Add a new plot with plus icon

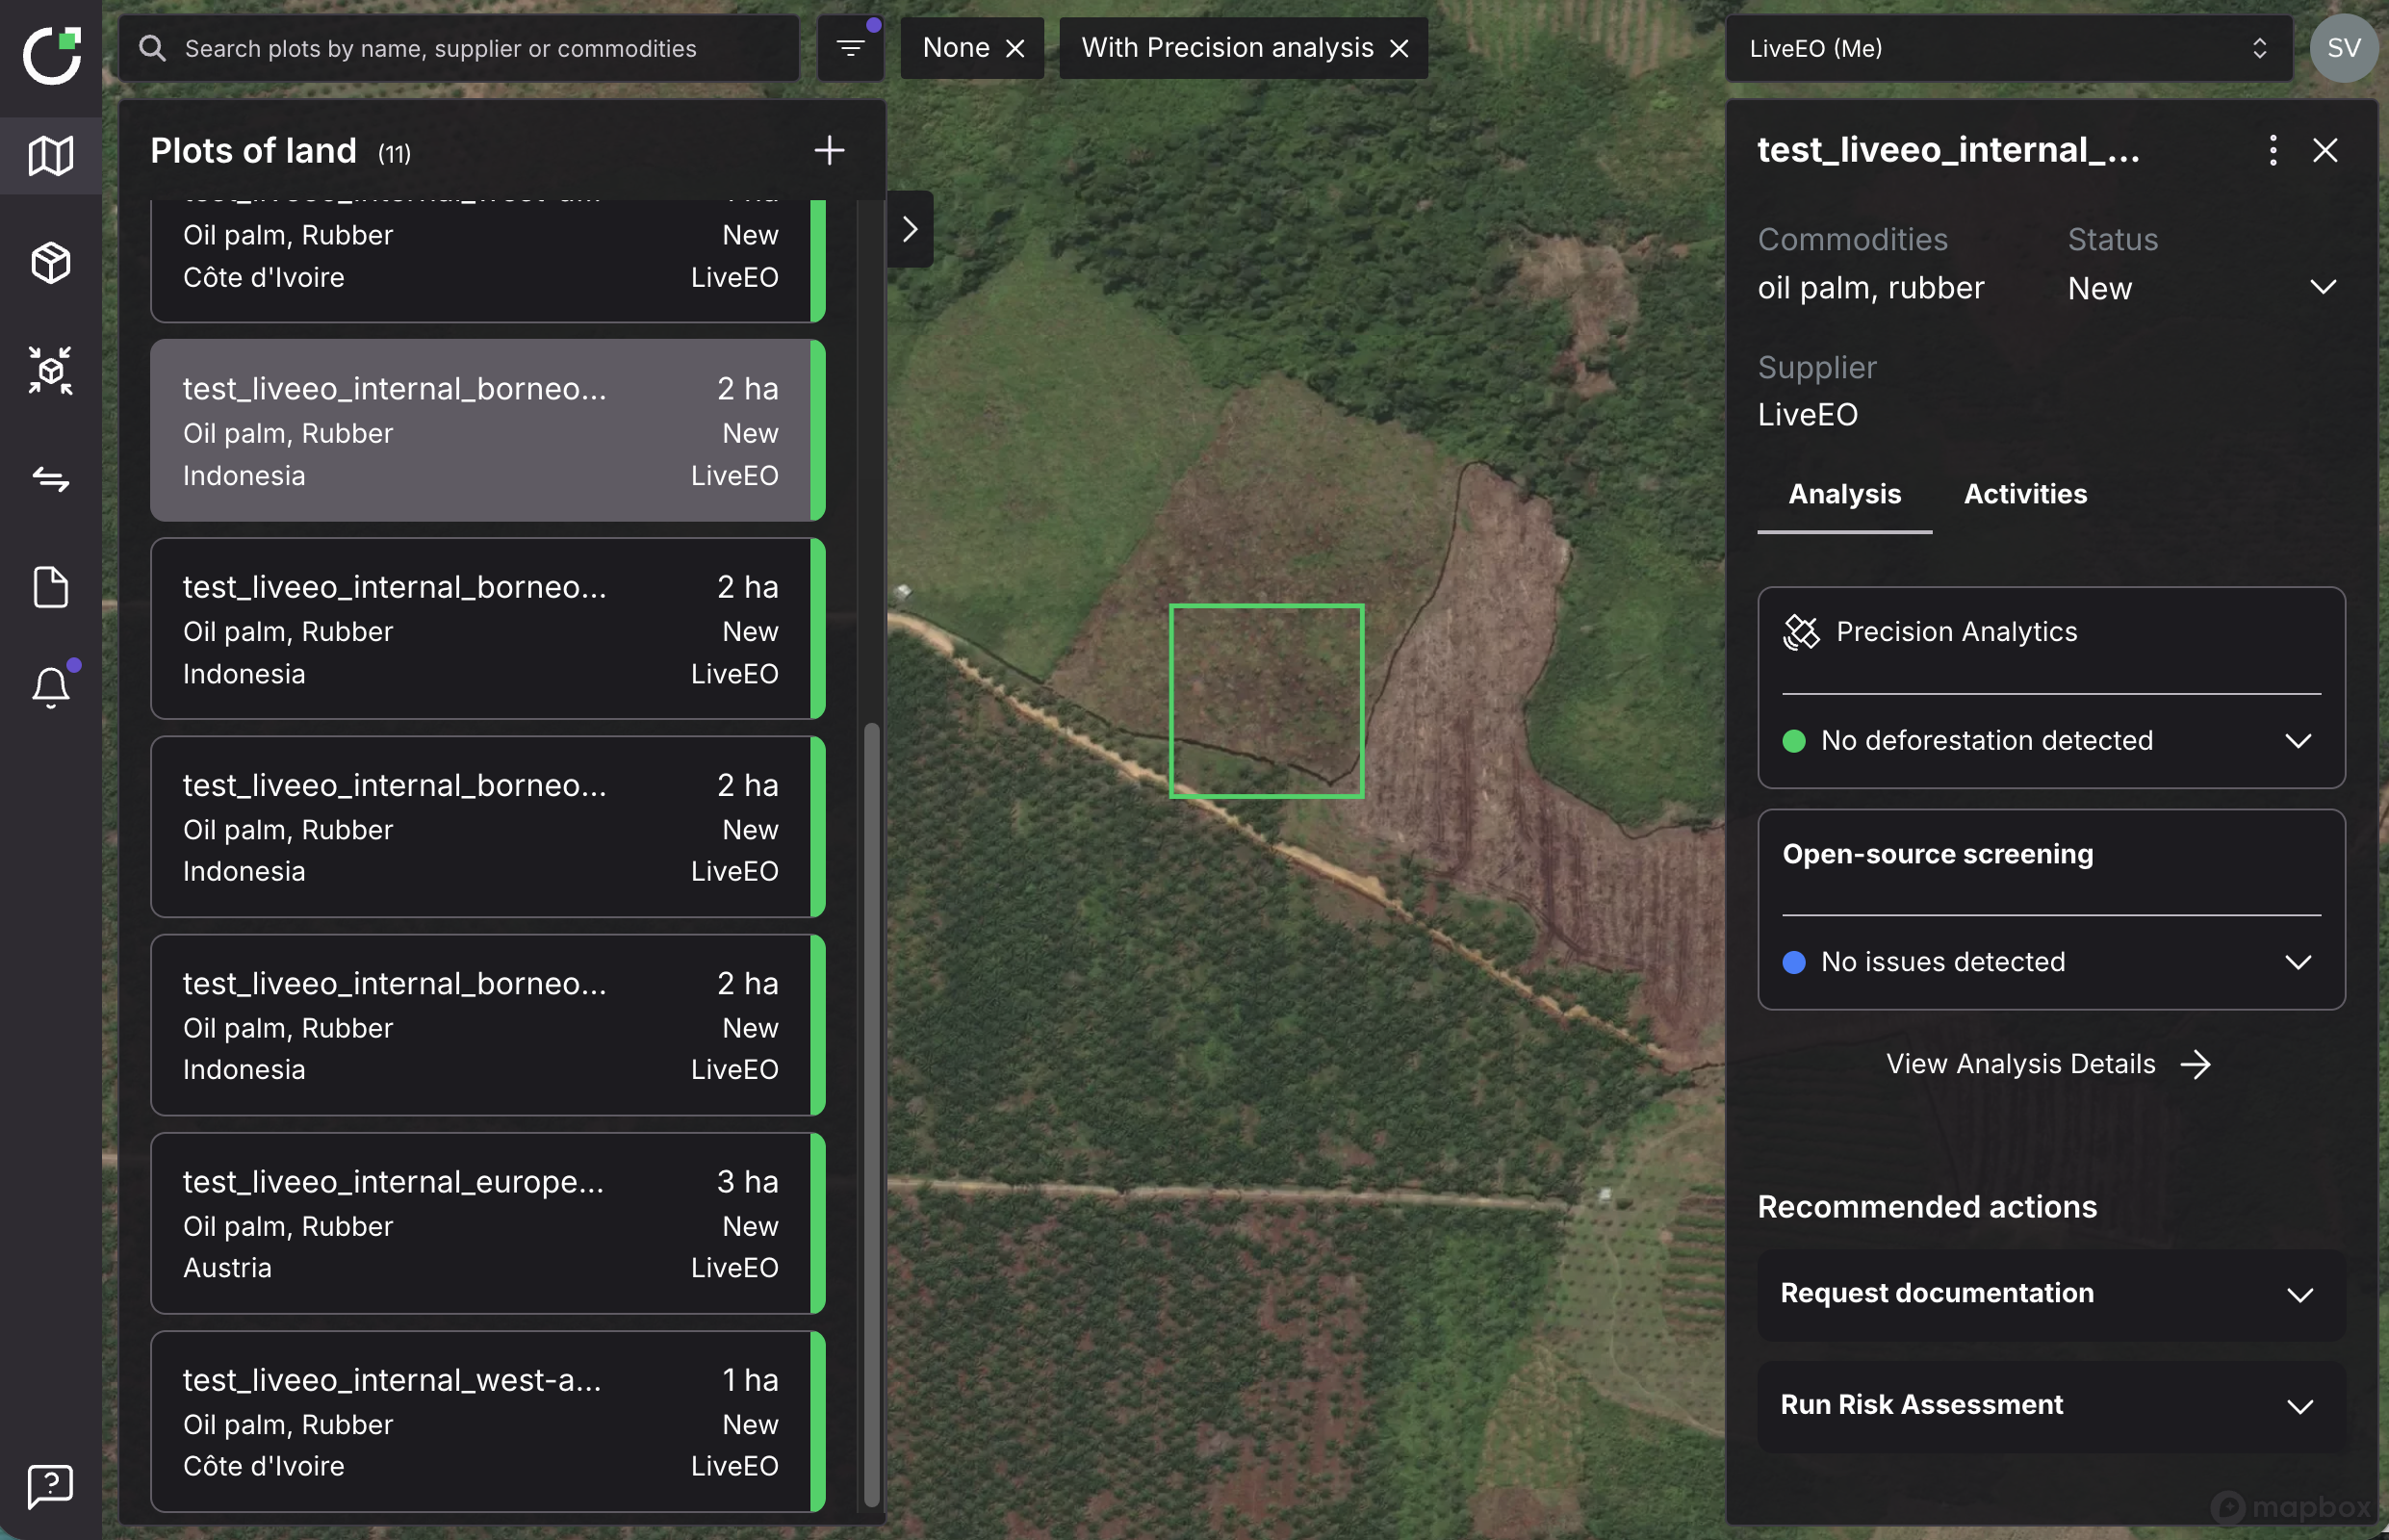coord(829,151)
